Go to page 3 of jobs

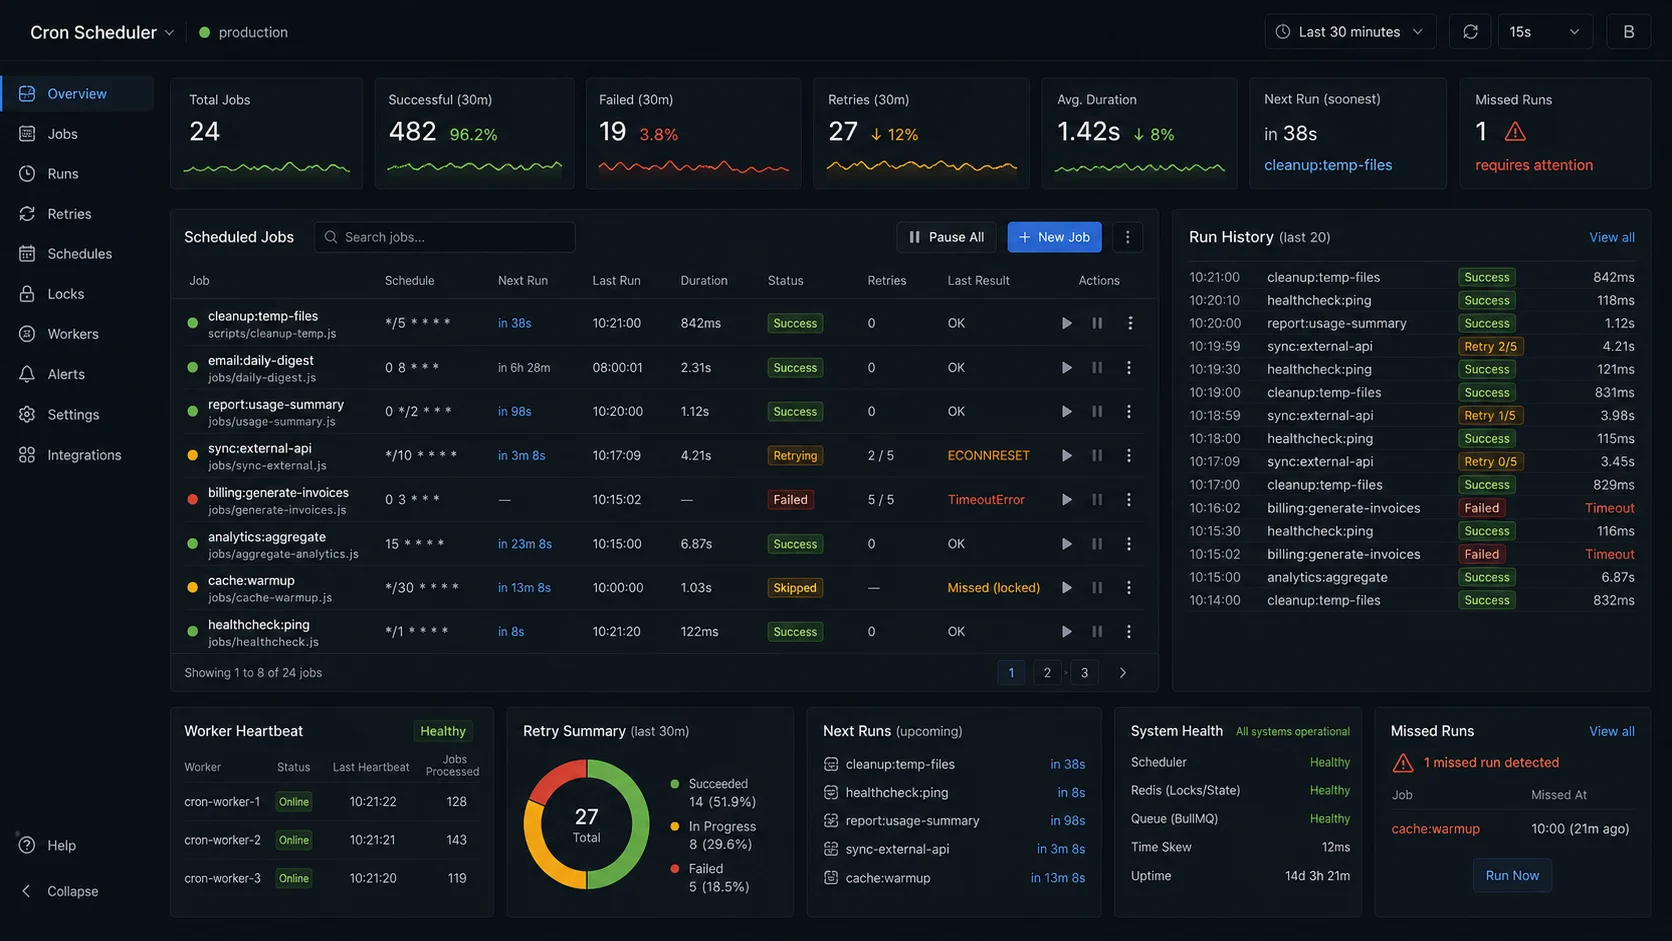click(1084, 673)
